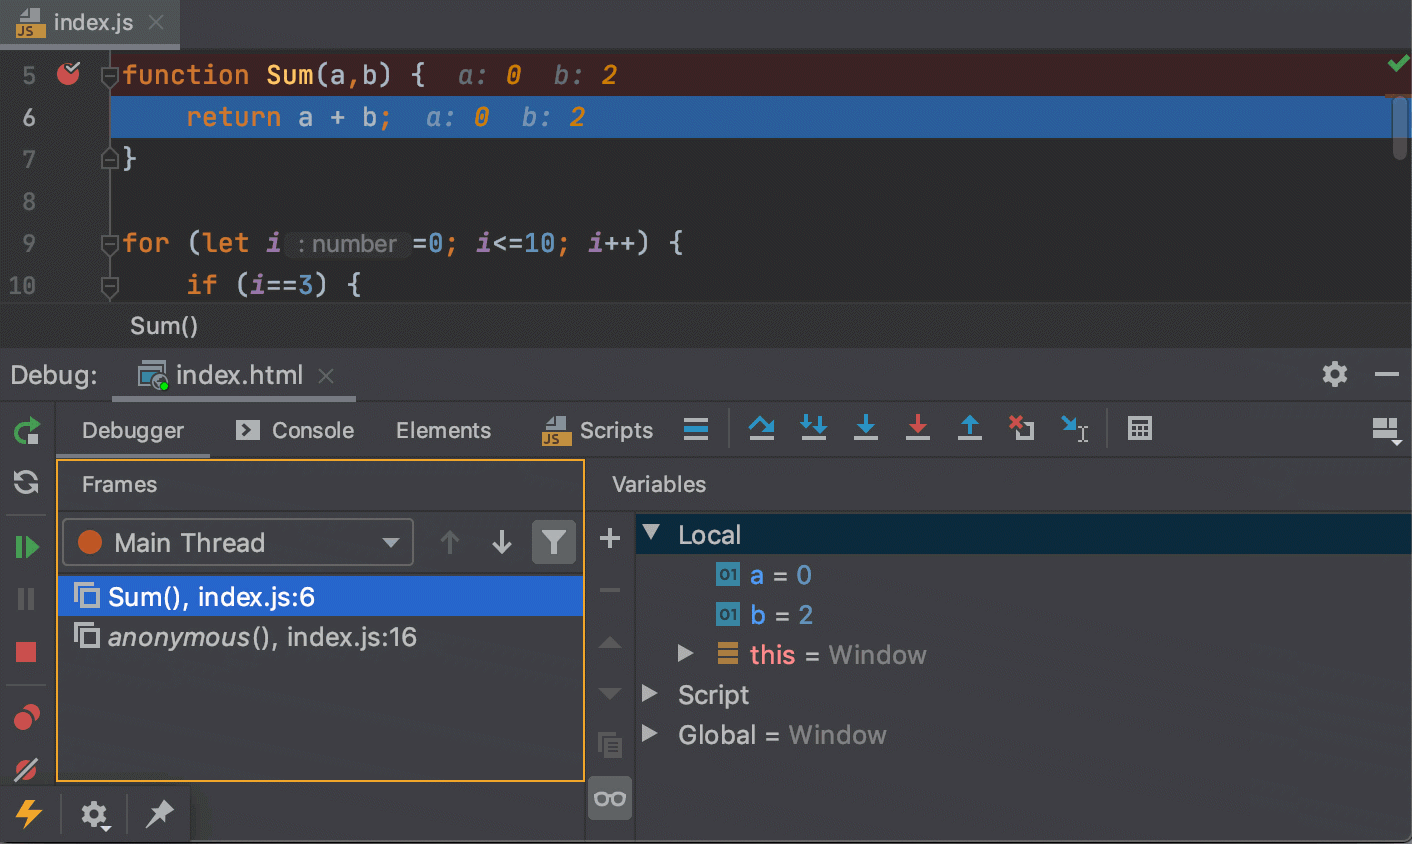Image resolution: width=1412 pixels, height=844 pixels.
Task: Collapse the Local variables node
Action: (652, 533)
